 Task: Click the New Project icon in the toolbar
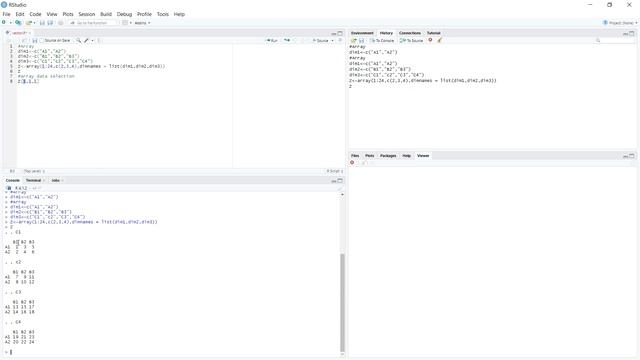18,23
